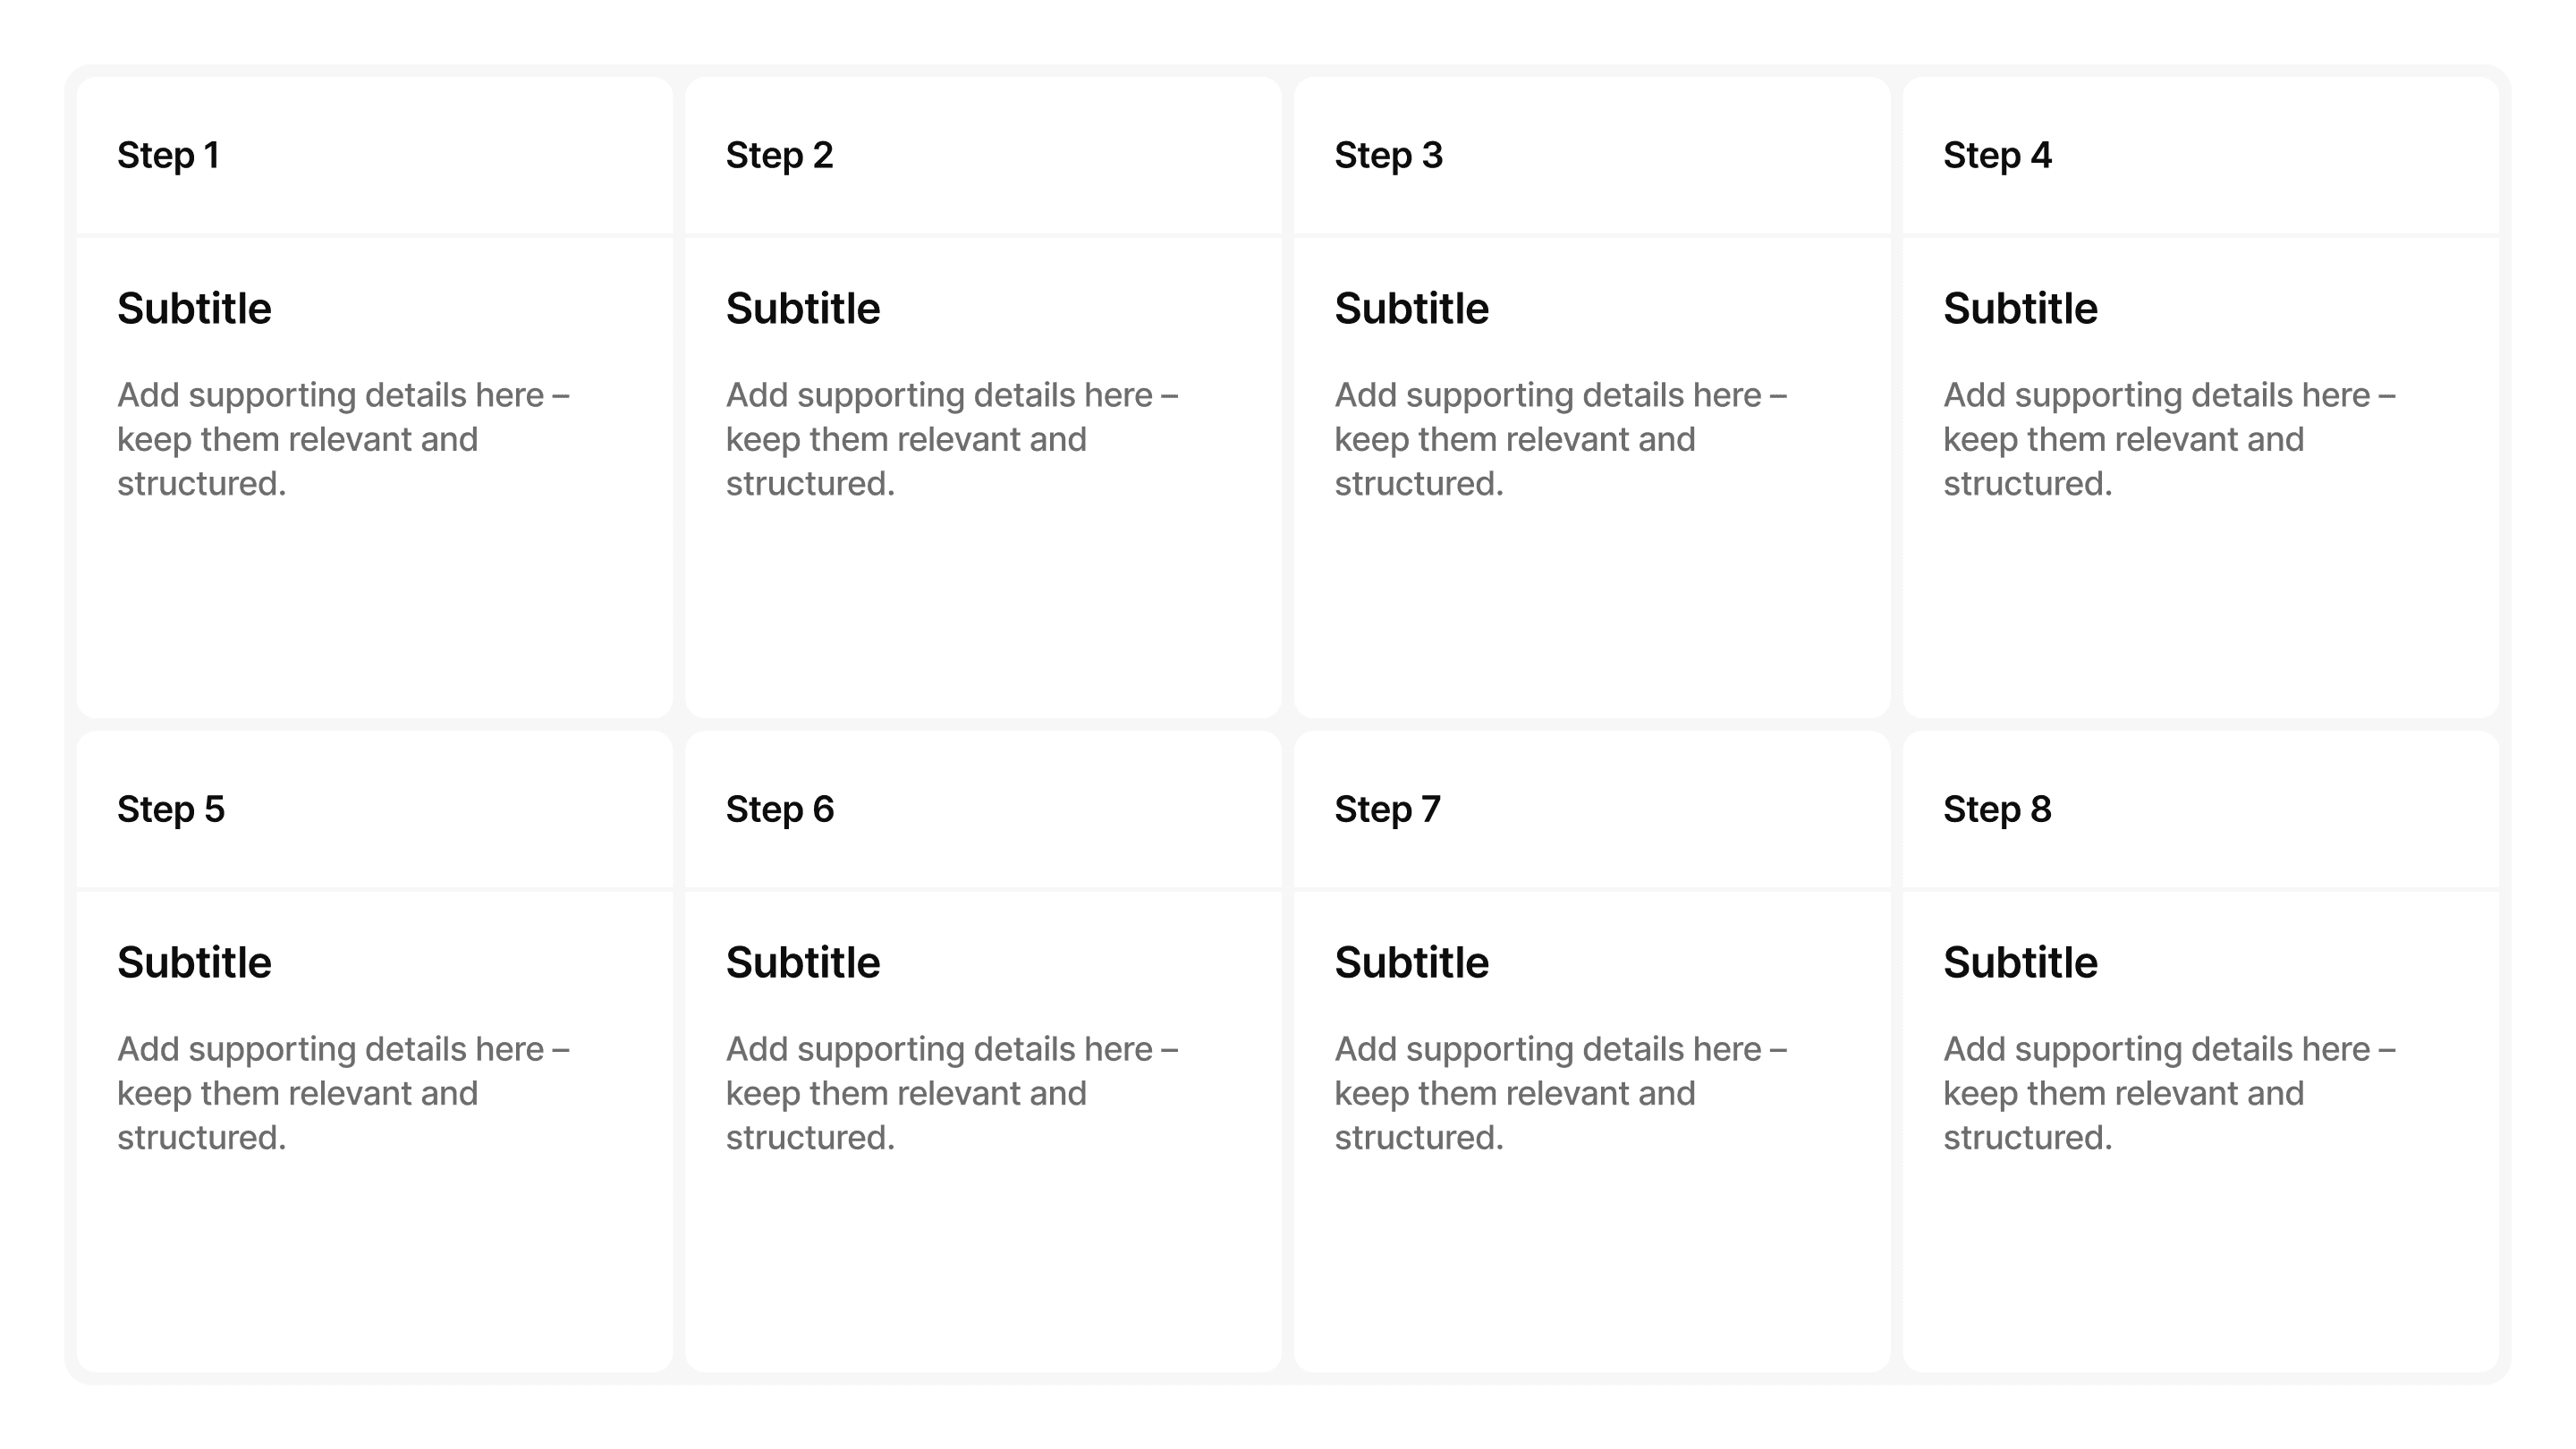This screenshot has width=2576, height=1449.
Task: Select the Step 2 heading
Action: point(779,156)
